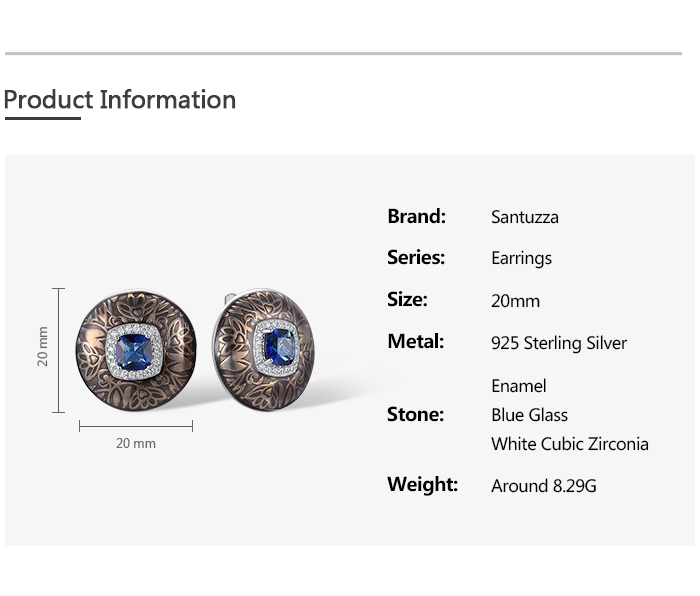Select the blue stone on right earring
Screen dimensions: 700x596
click(x=279, y=347)
